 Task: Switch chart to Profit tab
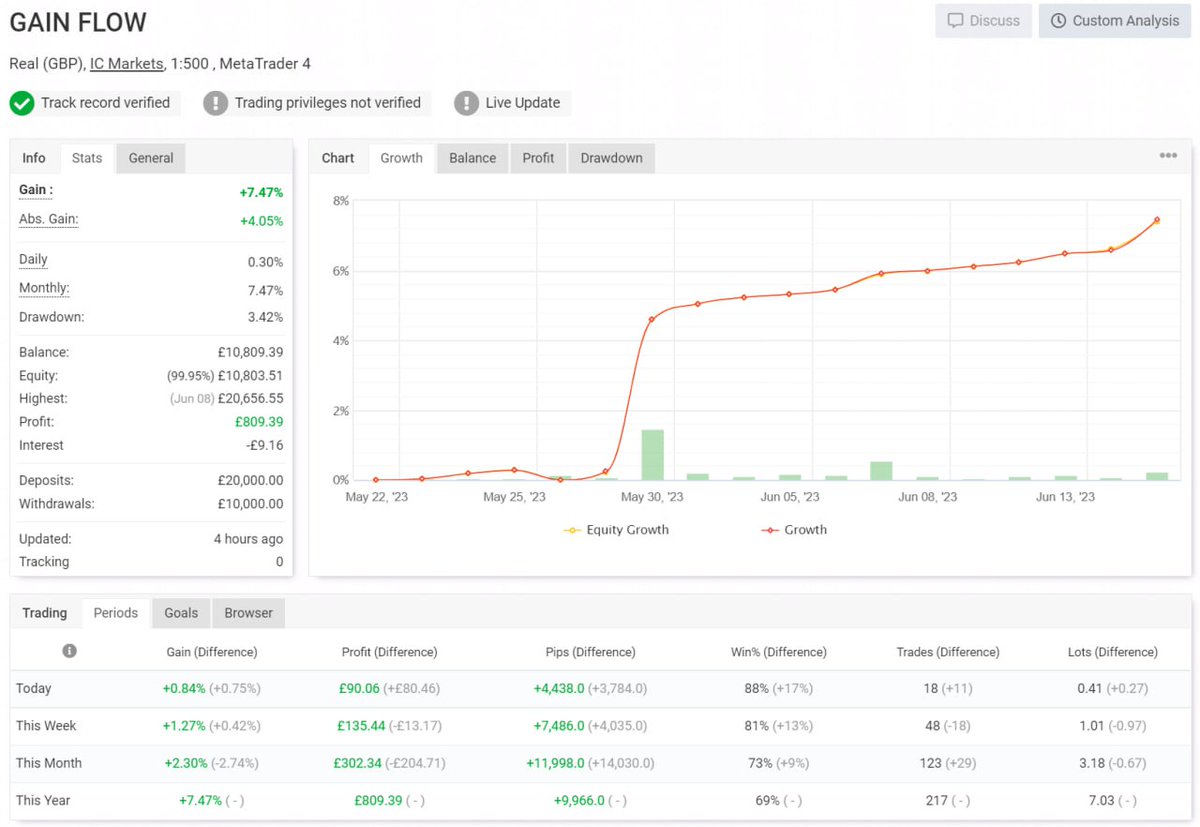coord(538,158)
